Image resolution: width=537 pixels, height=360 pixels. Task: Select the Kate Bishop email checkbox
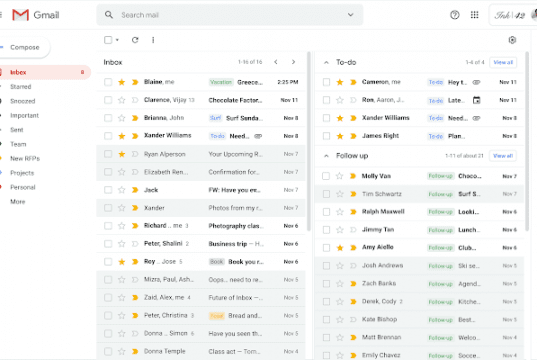pyautogui.click(x=326, y=320)
